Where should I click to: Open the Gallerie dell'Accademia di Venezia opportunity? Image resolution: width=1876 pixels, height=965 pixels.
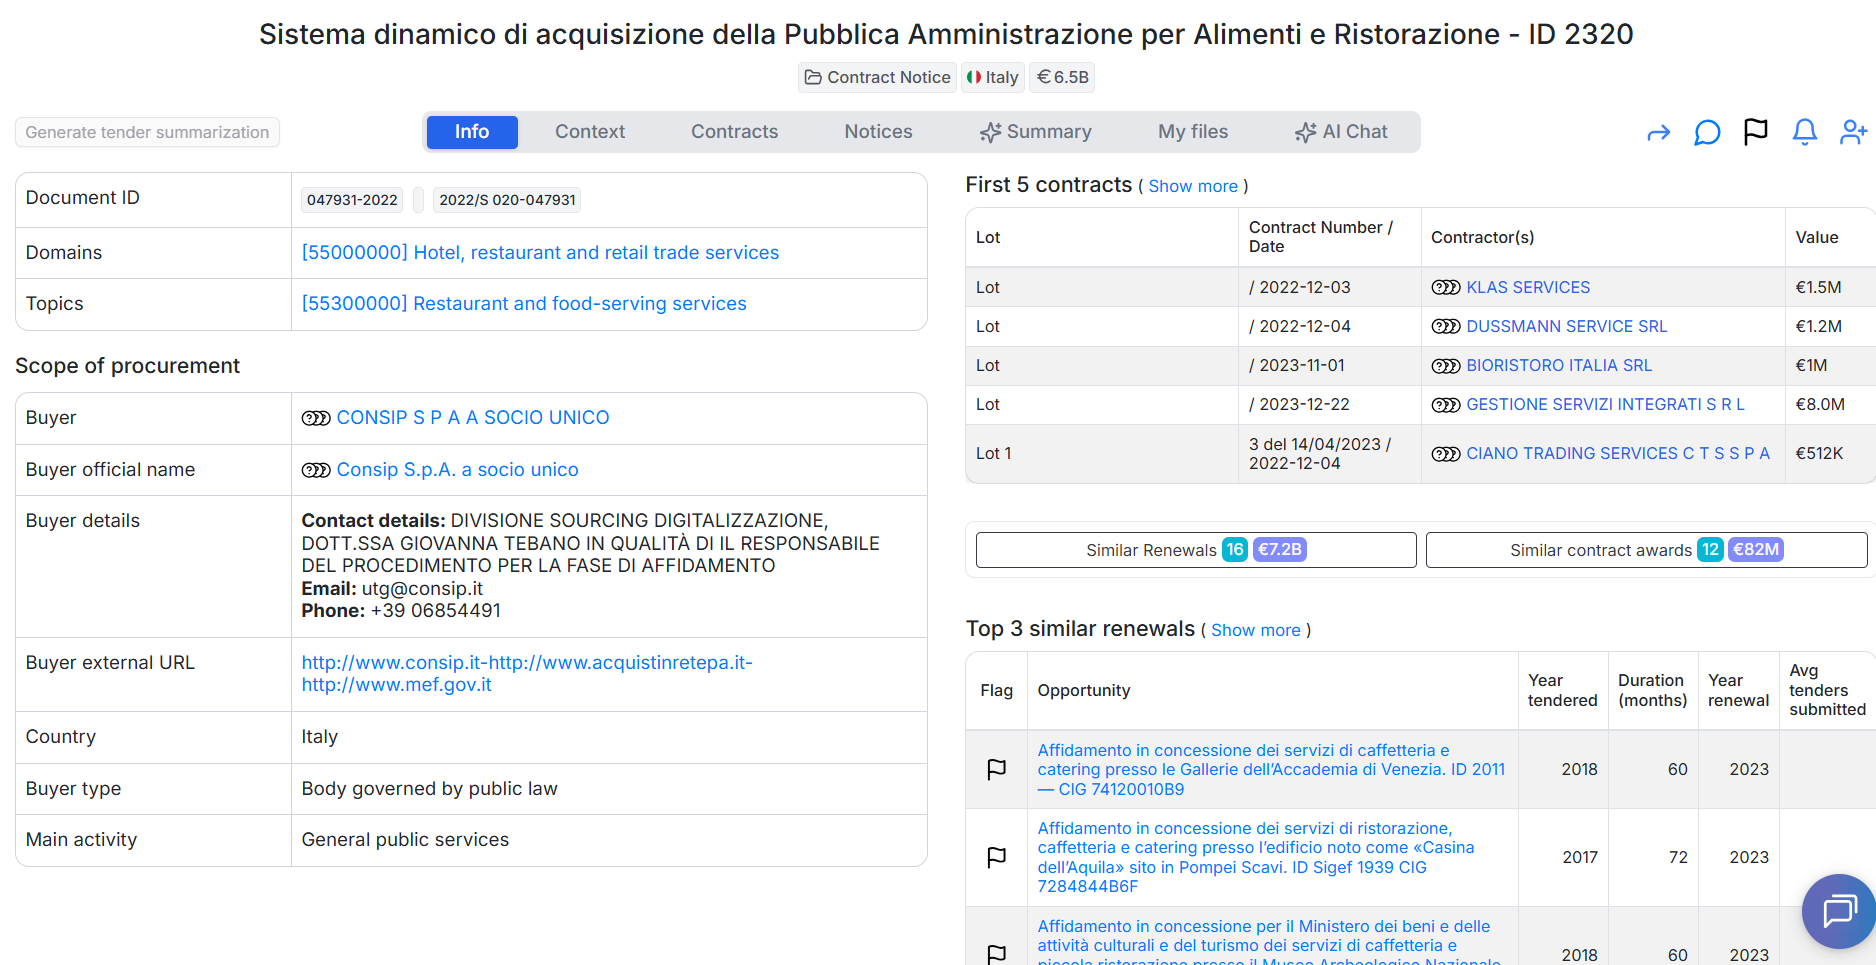(x=1271, y=770)
